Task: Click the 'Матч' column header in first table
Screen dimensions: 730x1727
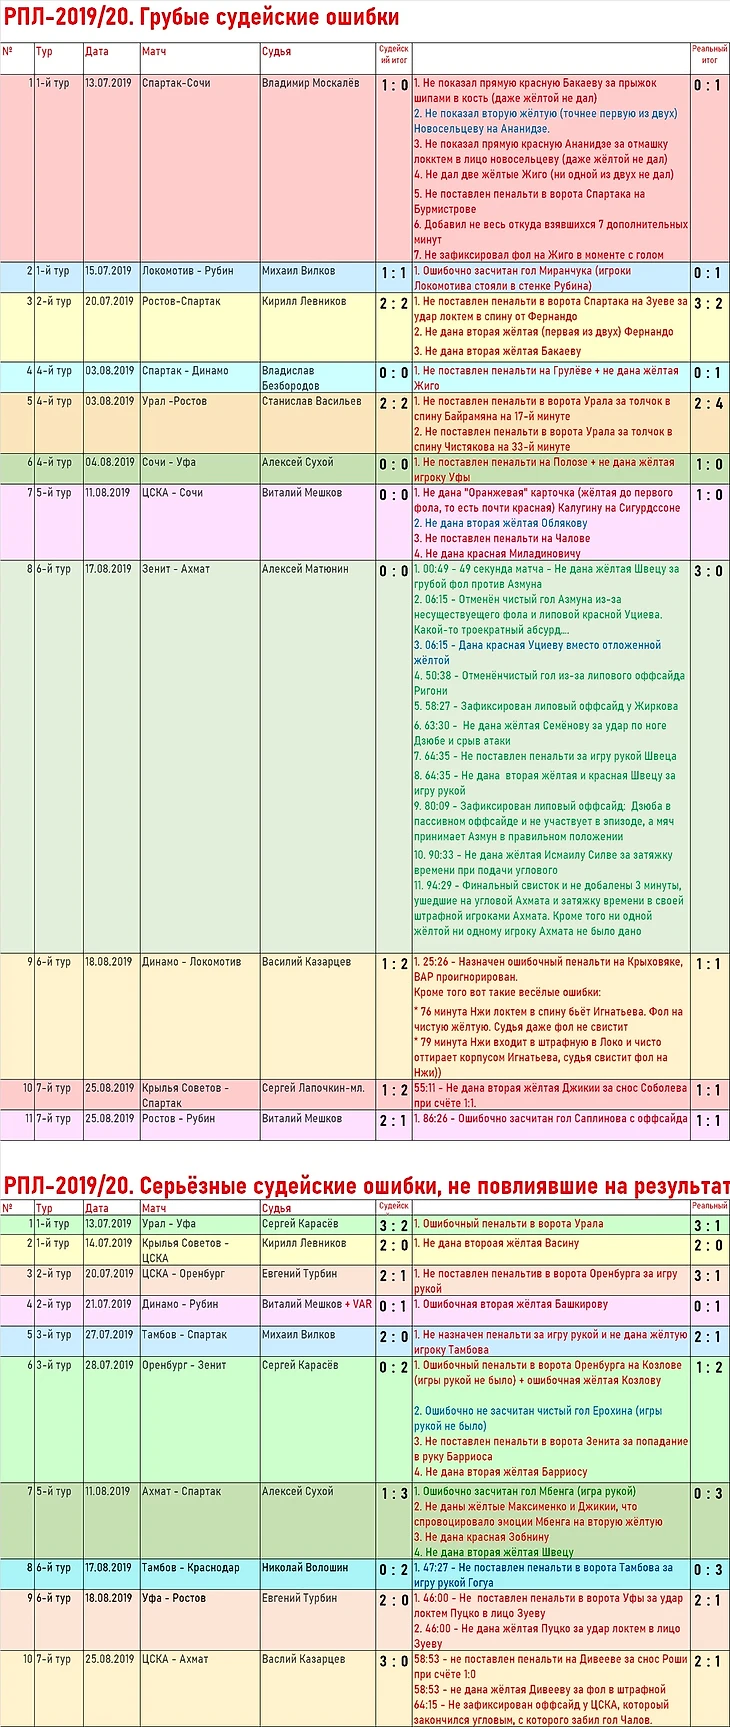Action: click(199, 58)
